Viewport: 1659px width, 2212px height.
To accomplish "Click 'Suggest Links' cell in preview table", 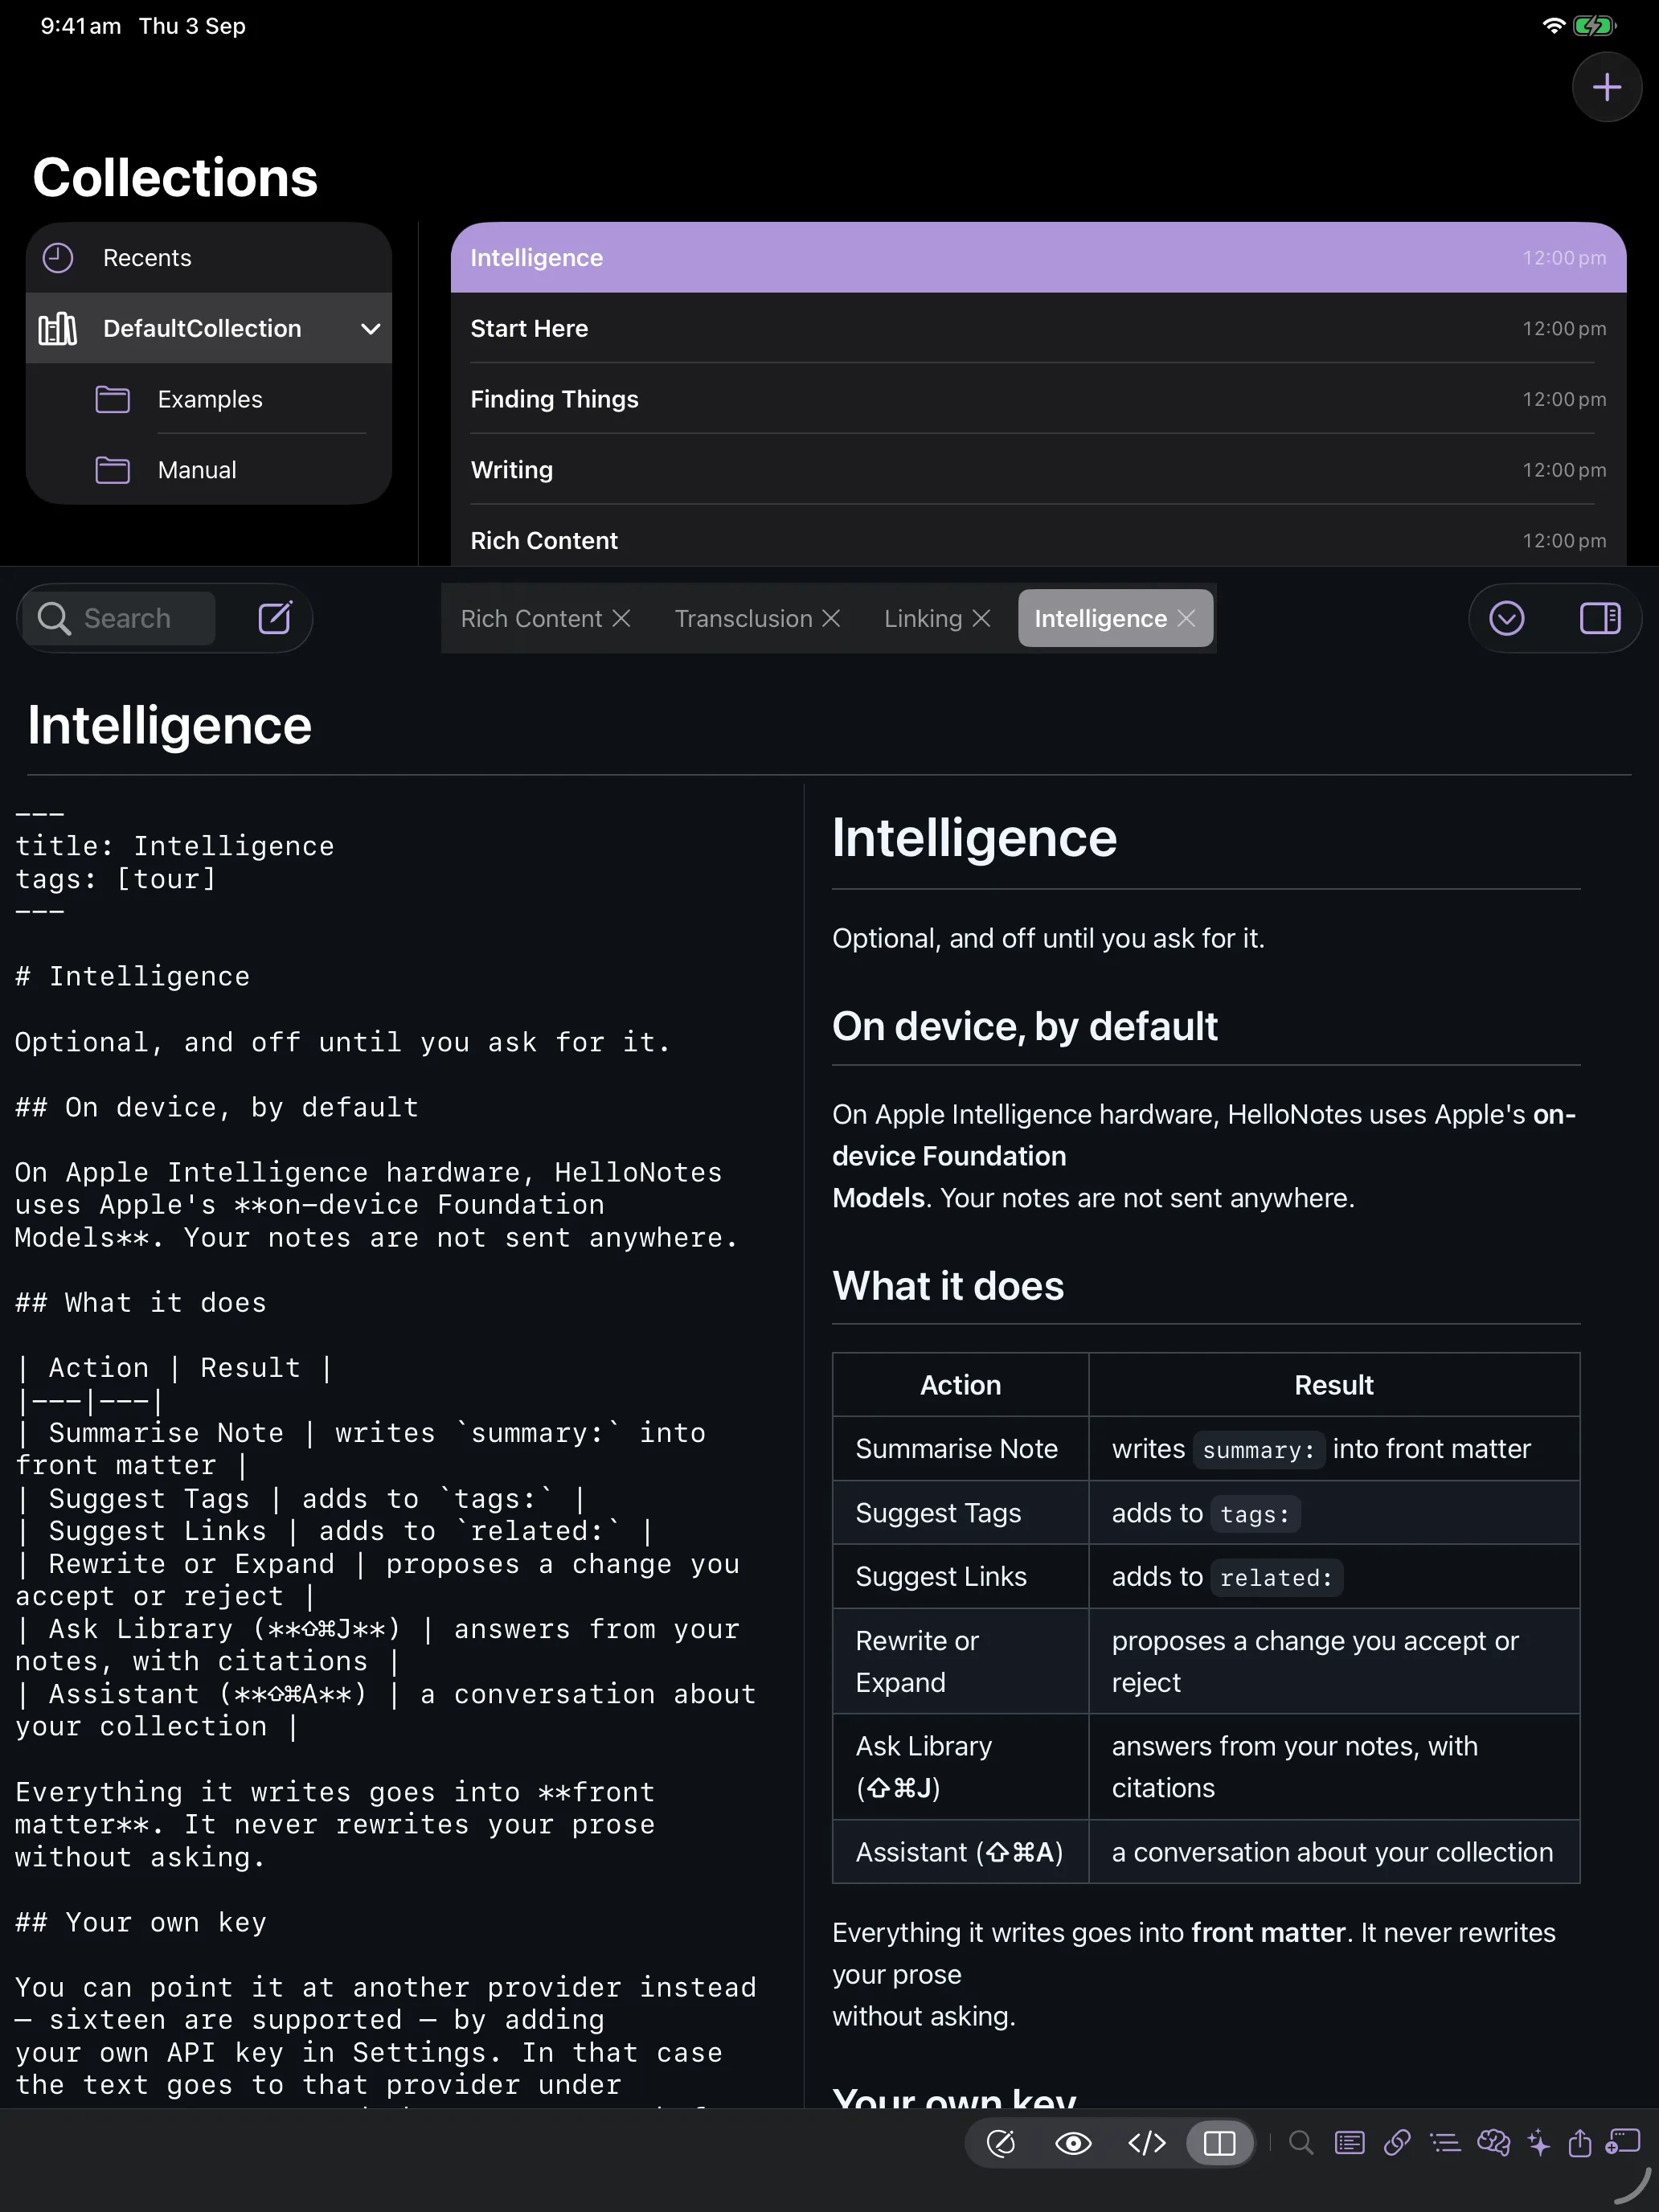I will [x=960, y=1576].
